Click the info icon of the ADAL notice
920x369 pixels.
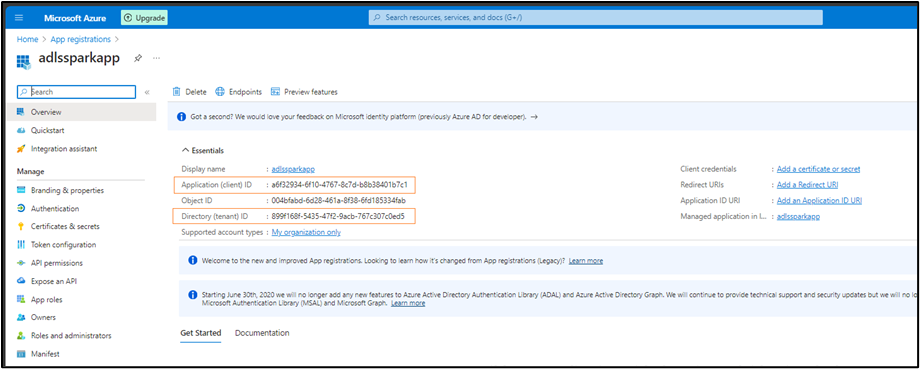[192, 294]
